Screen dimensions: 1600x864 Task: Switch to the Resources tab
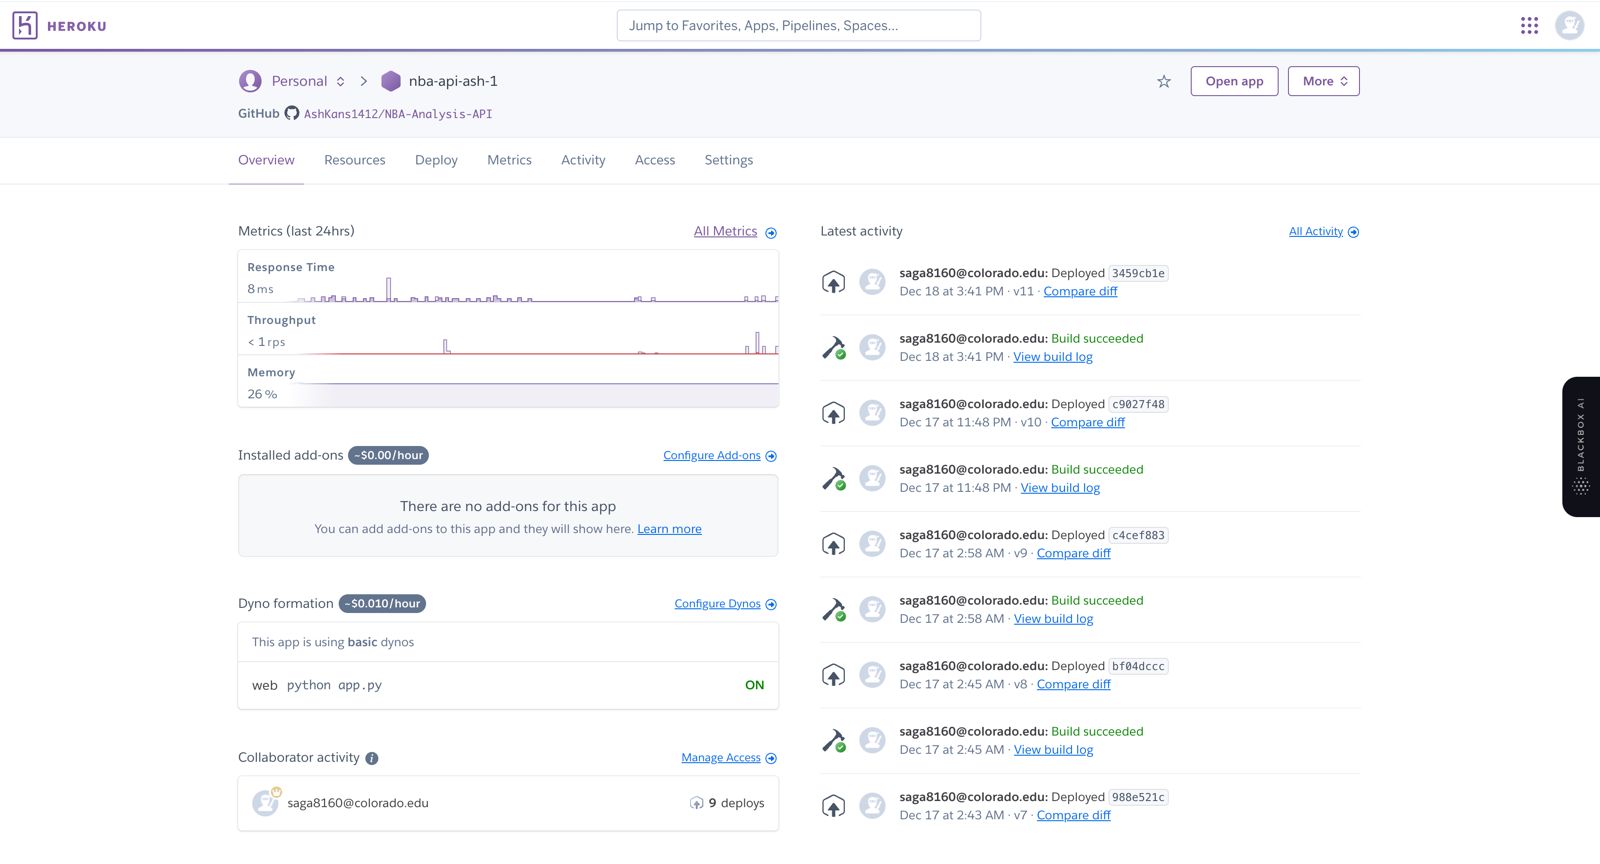(354, 160)
